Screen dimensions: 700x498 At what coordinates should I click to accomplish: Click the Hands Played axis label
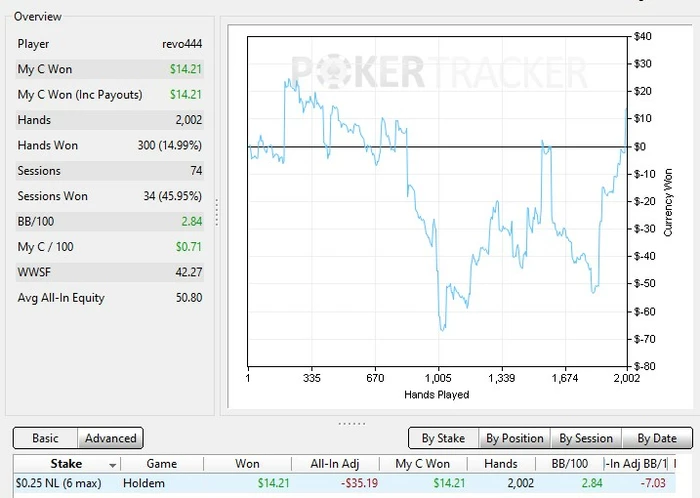coord(436,395)
